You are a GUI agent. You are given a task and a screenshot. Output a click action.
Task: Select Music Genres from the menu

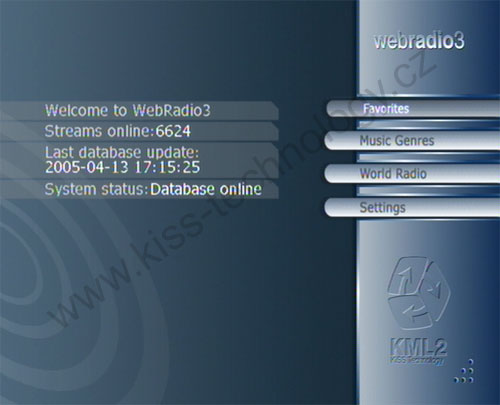point(412,140)
